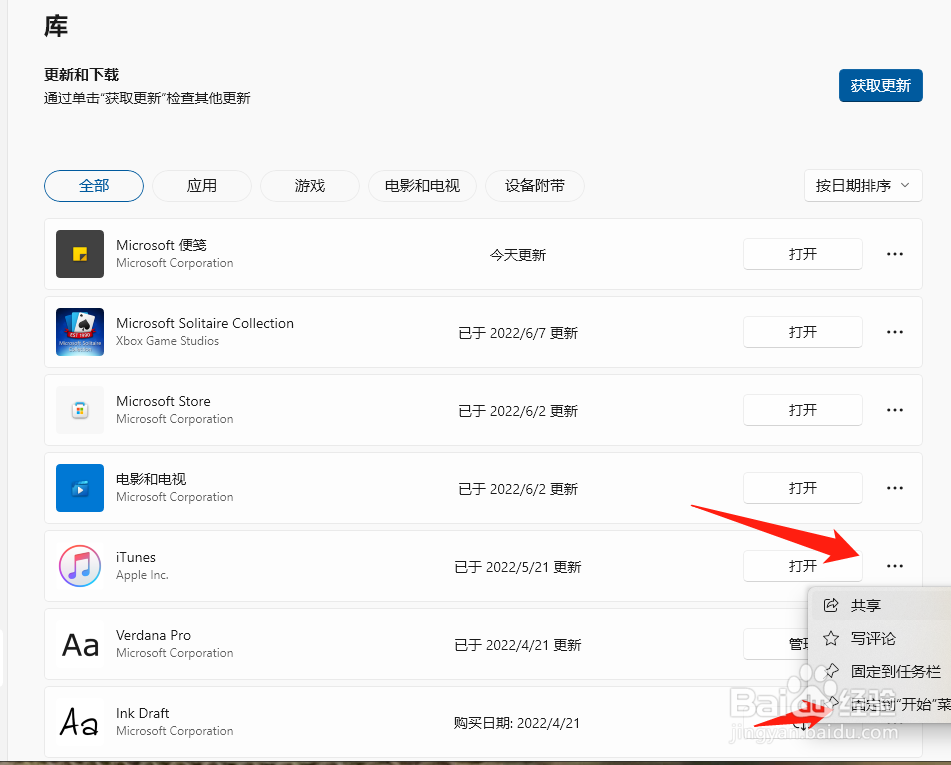Click the Verdana Pro font icon
This screenshot has height=765, width=951.
[x=80, y=644]
